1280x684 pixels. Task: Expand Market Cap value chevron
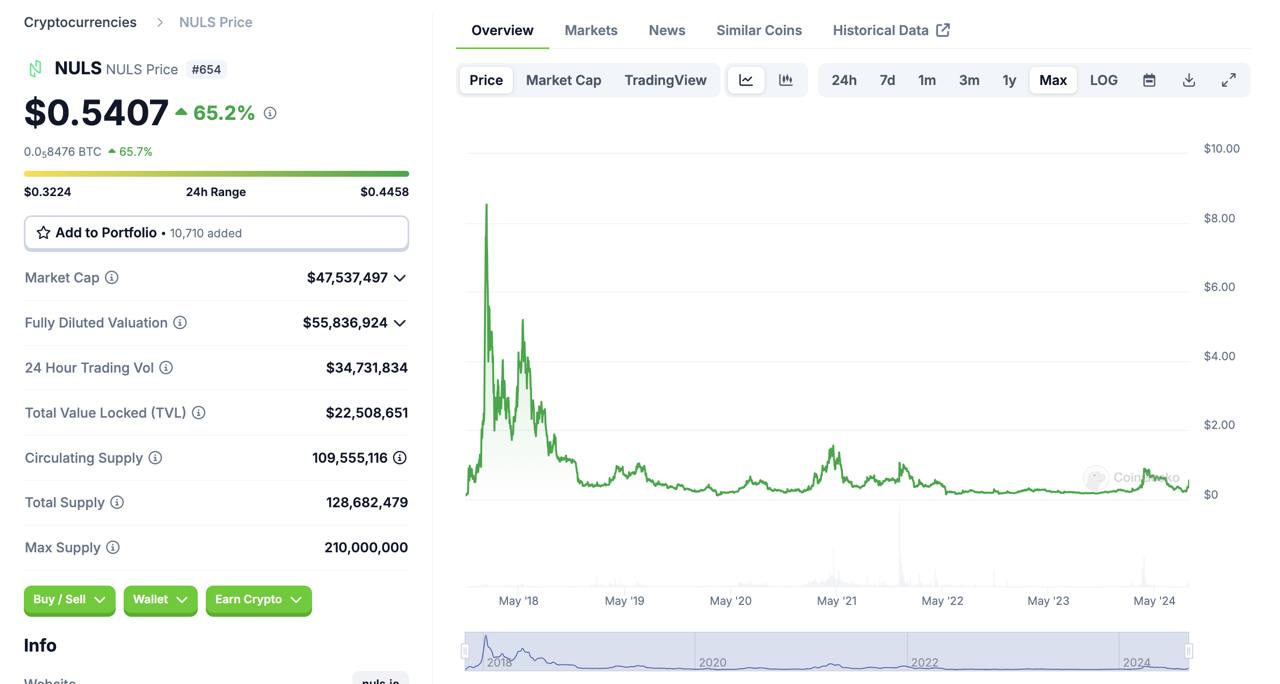400,278
